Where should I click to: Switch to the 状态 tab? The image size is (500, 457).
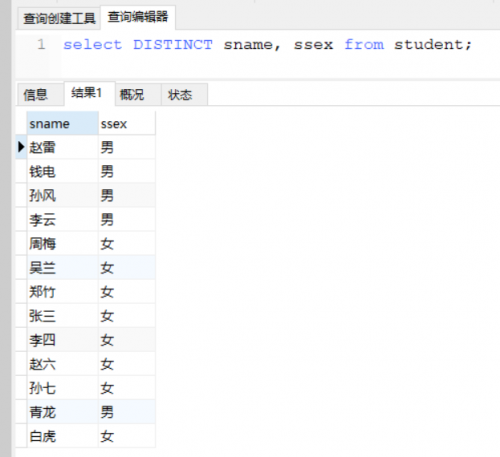click(x=184, y=95)
